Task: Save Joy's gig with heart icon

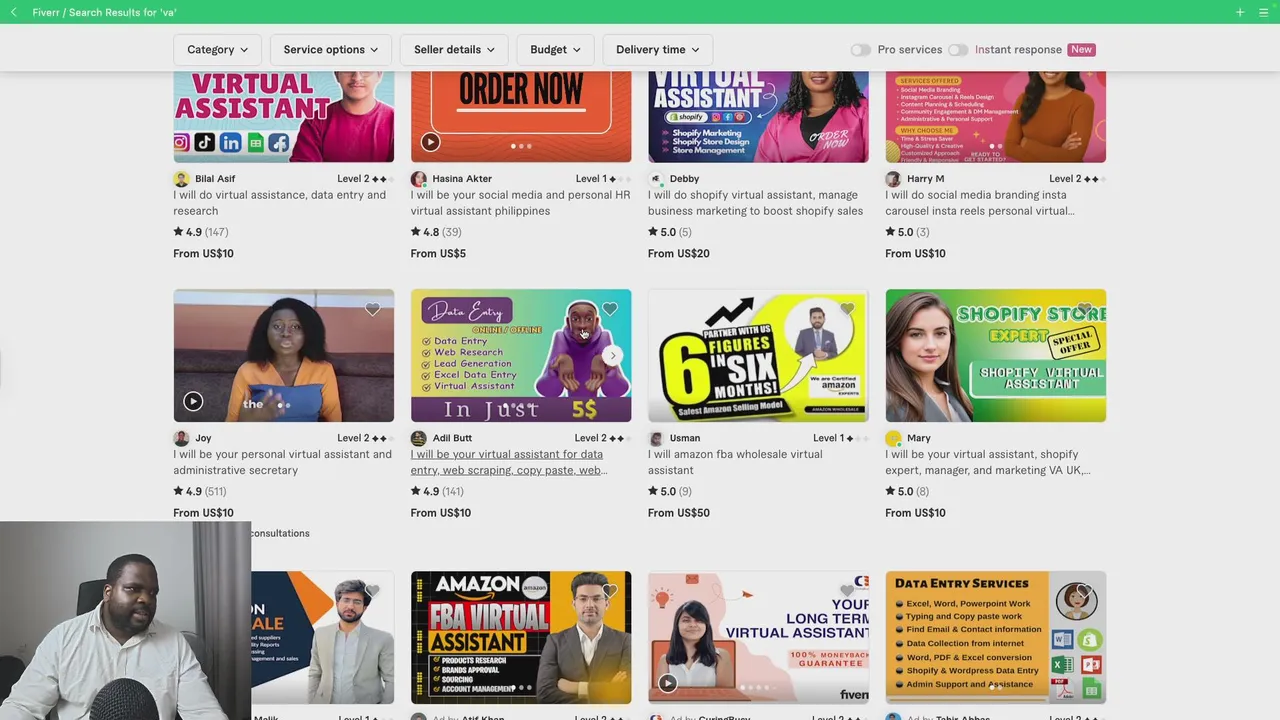Action: (x=372, y=309)
